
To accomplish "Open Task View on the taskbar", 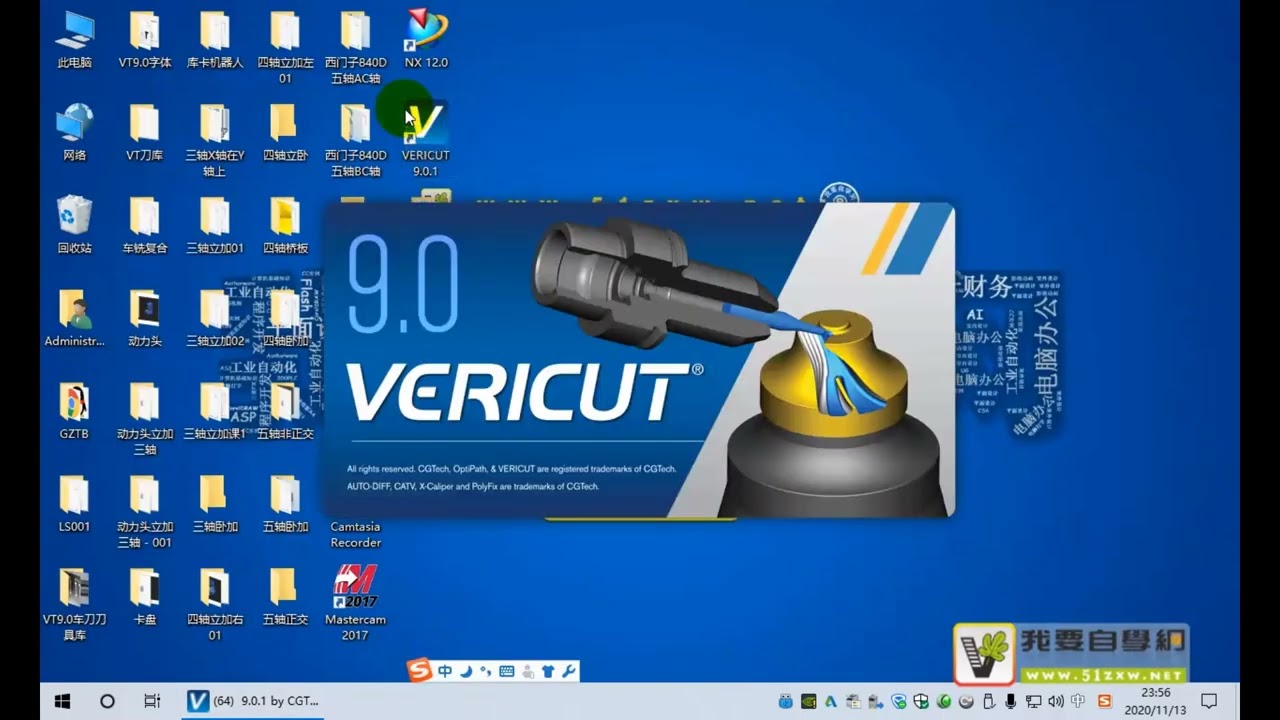I will tap(152, 701).
